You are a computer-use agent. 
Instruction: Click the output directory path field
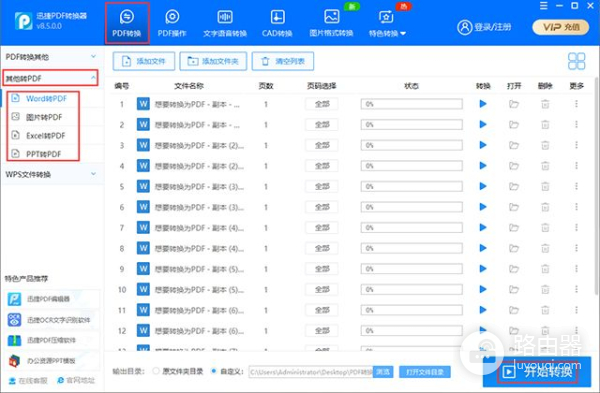click(311, 372)
